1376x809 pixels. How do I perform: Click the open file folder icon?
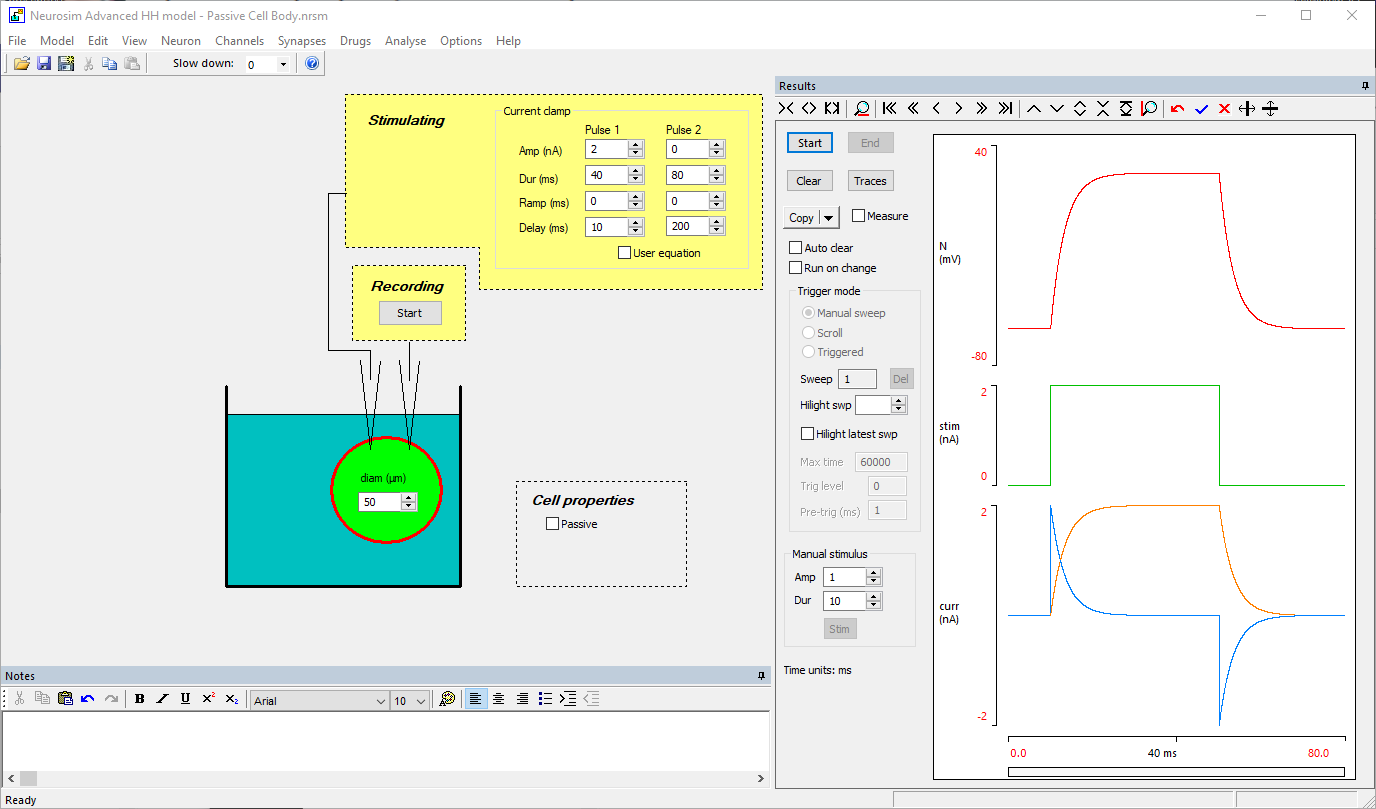pyautogui.click(x=21, y=64)
